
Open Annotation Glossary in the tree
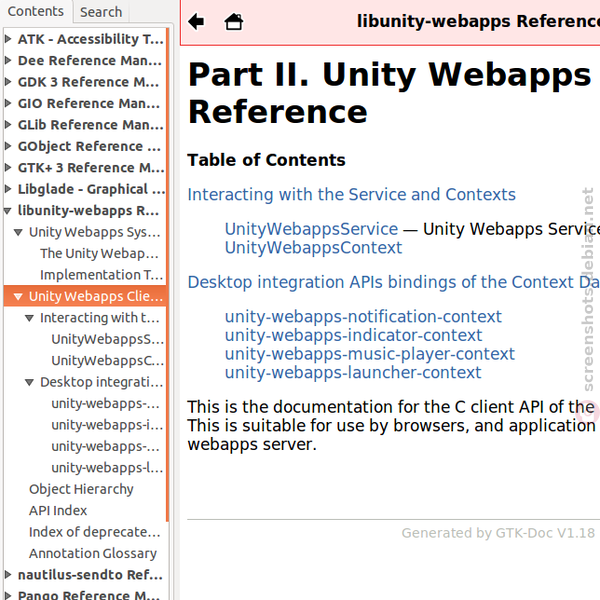coord(93,553)
